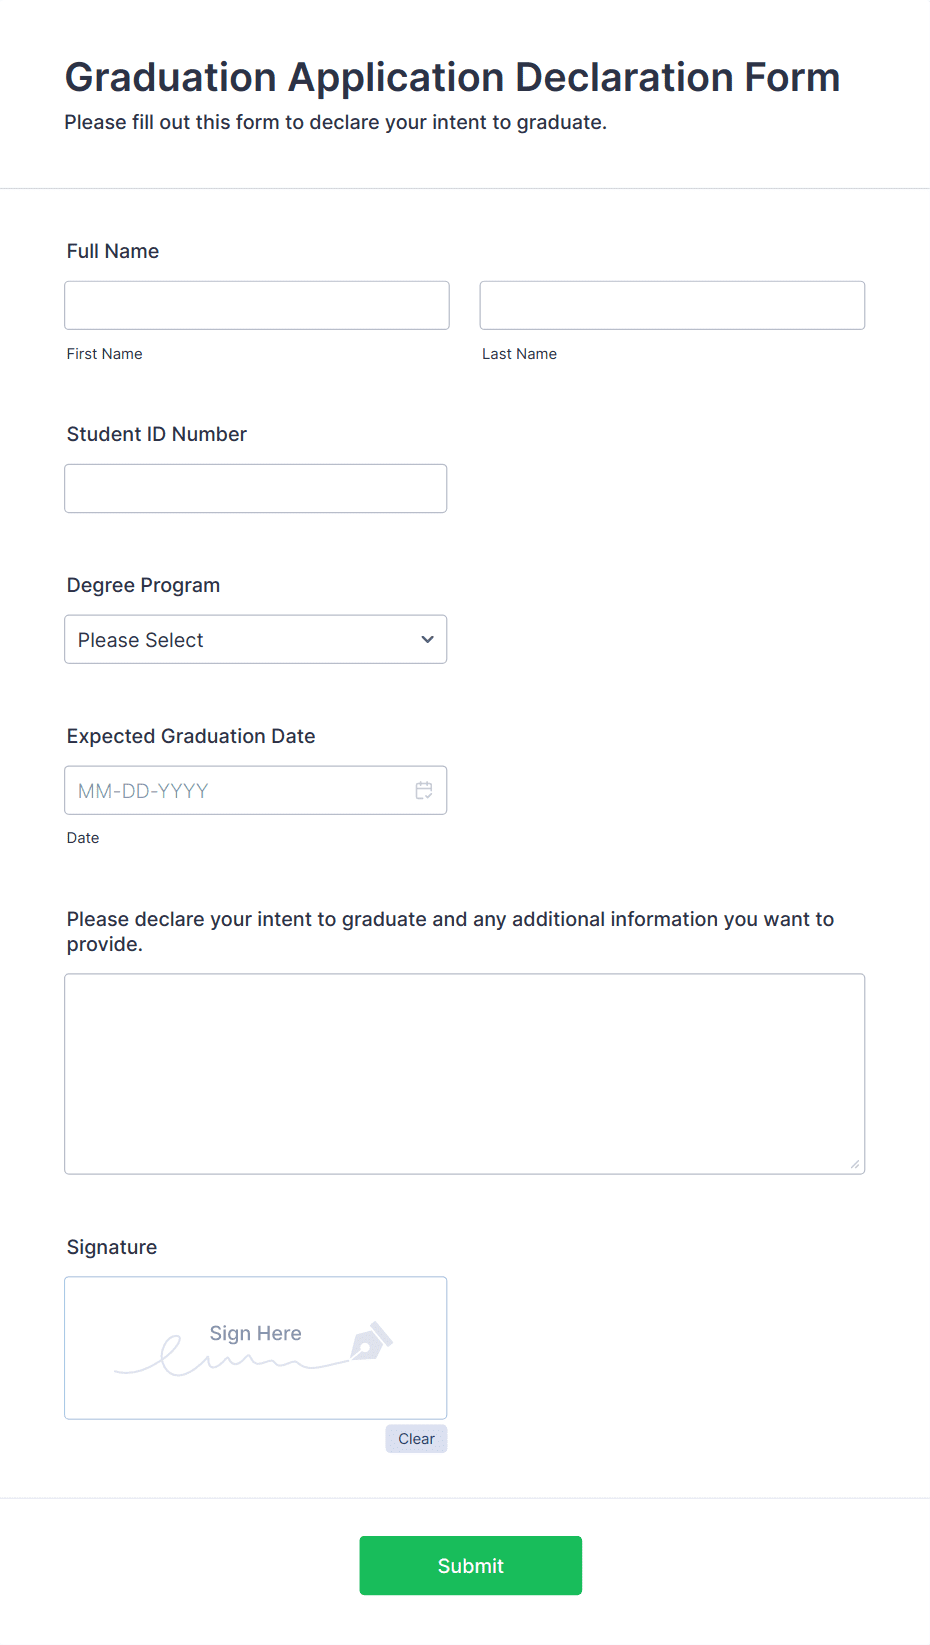Click the Student ID Number field

(256, 488)
